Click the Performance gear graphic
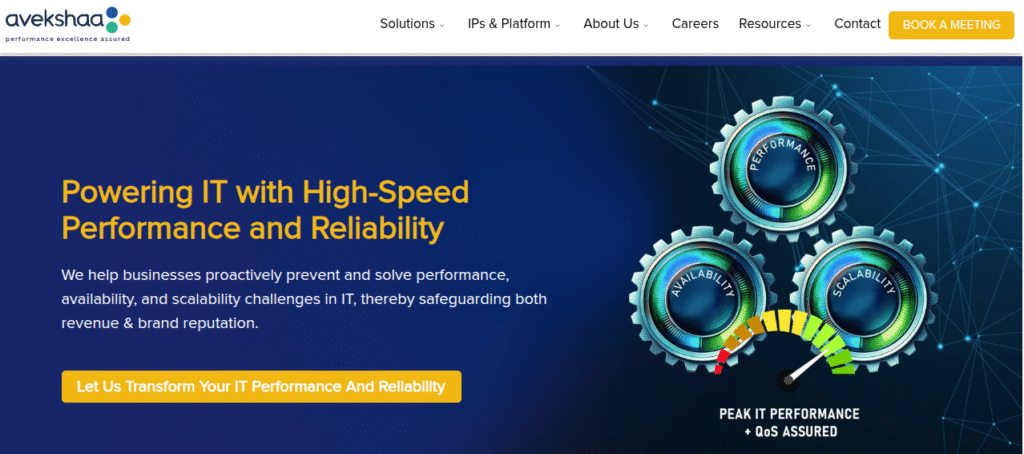Viewport: 1024px width, 454px height. 782,169
